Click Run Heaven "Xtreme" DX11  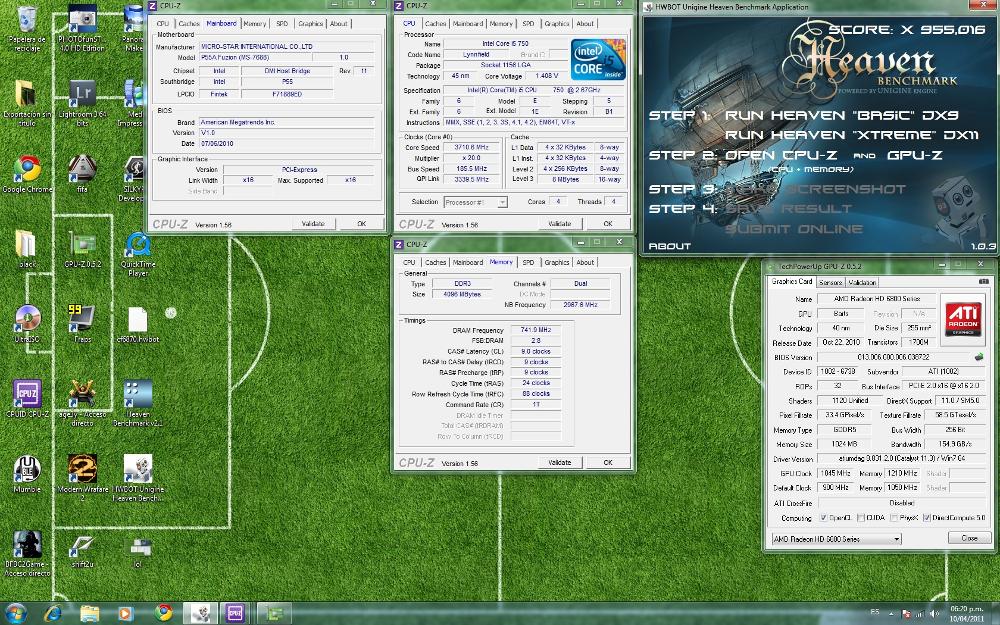point(853,135)
